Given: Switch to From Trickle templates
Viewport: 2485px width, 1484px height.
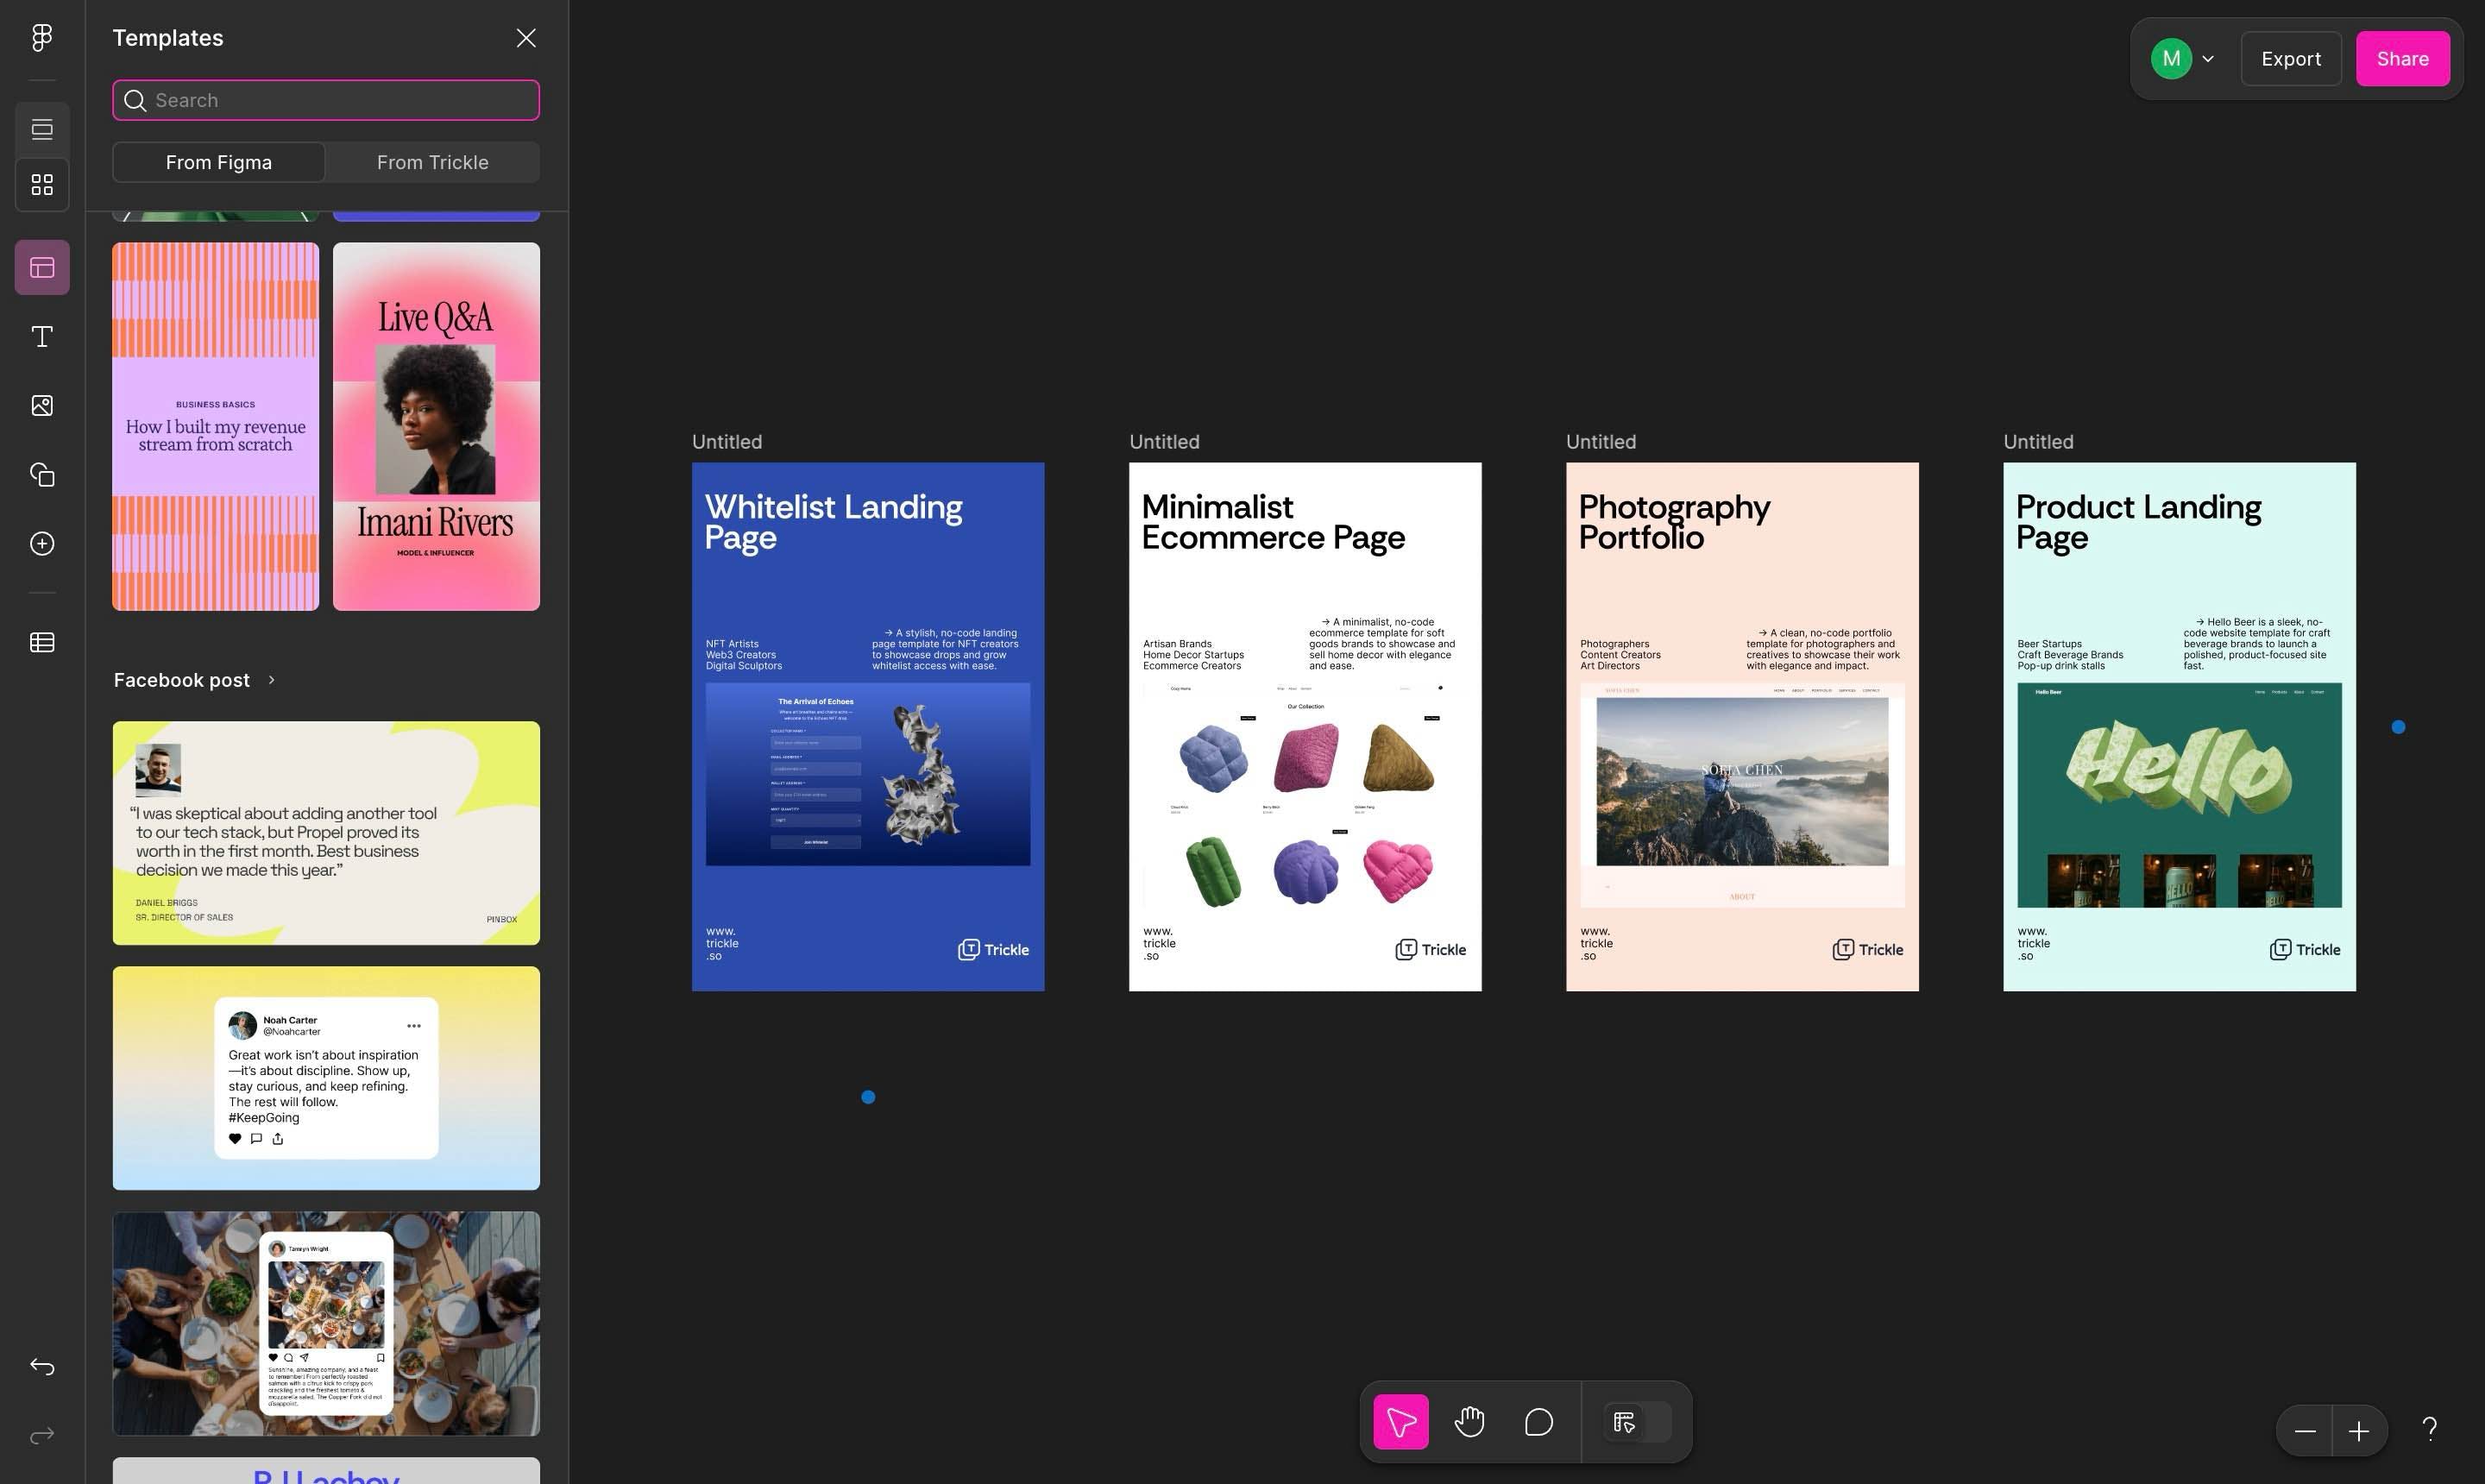Looking at the screenshot, I should pyautogui.click(x=432, y=162).
